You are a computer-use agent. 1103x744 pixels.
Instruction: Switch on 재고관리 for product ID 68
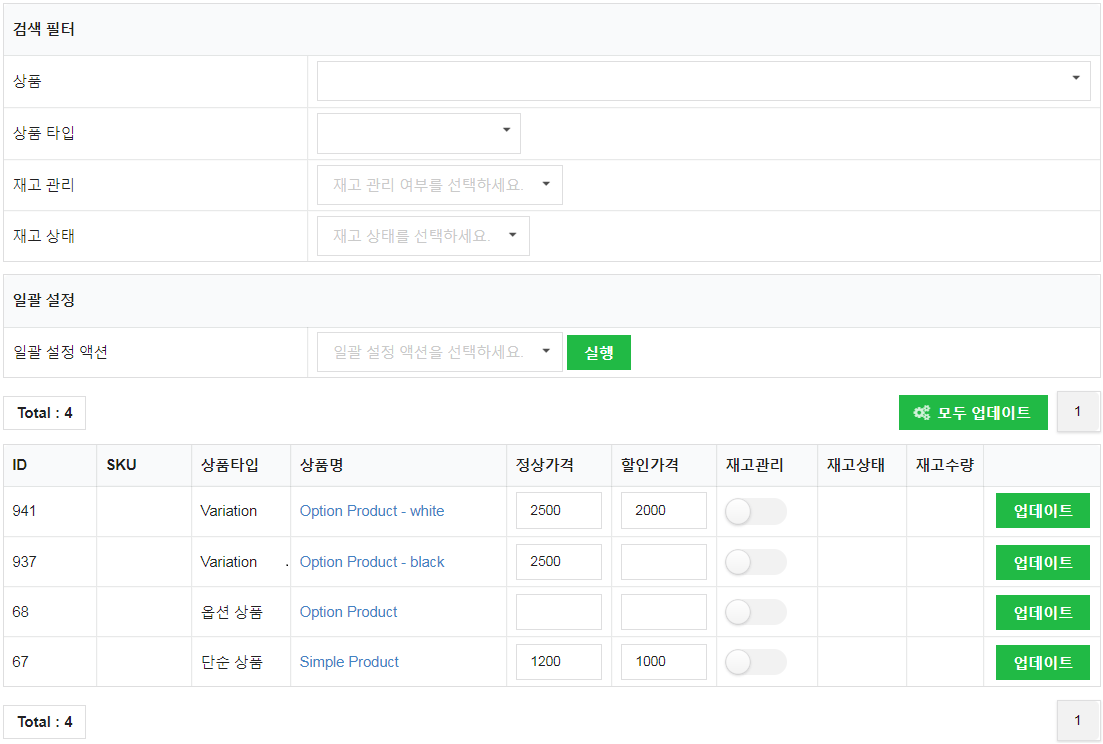(755, 612)
